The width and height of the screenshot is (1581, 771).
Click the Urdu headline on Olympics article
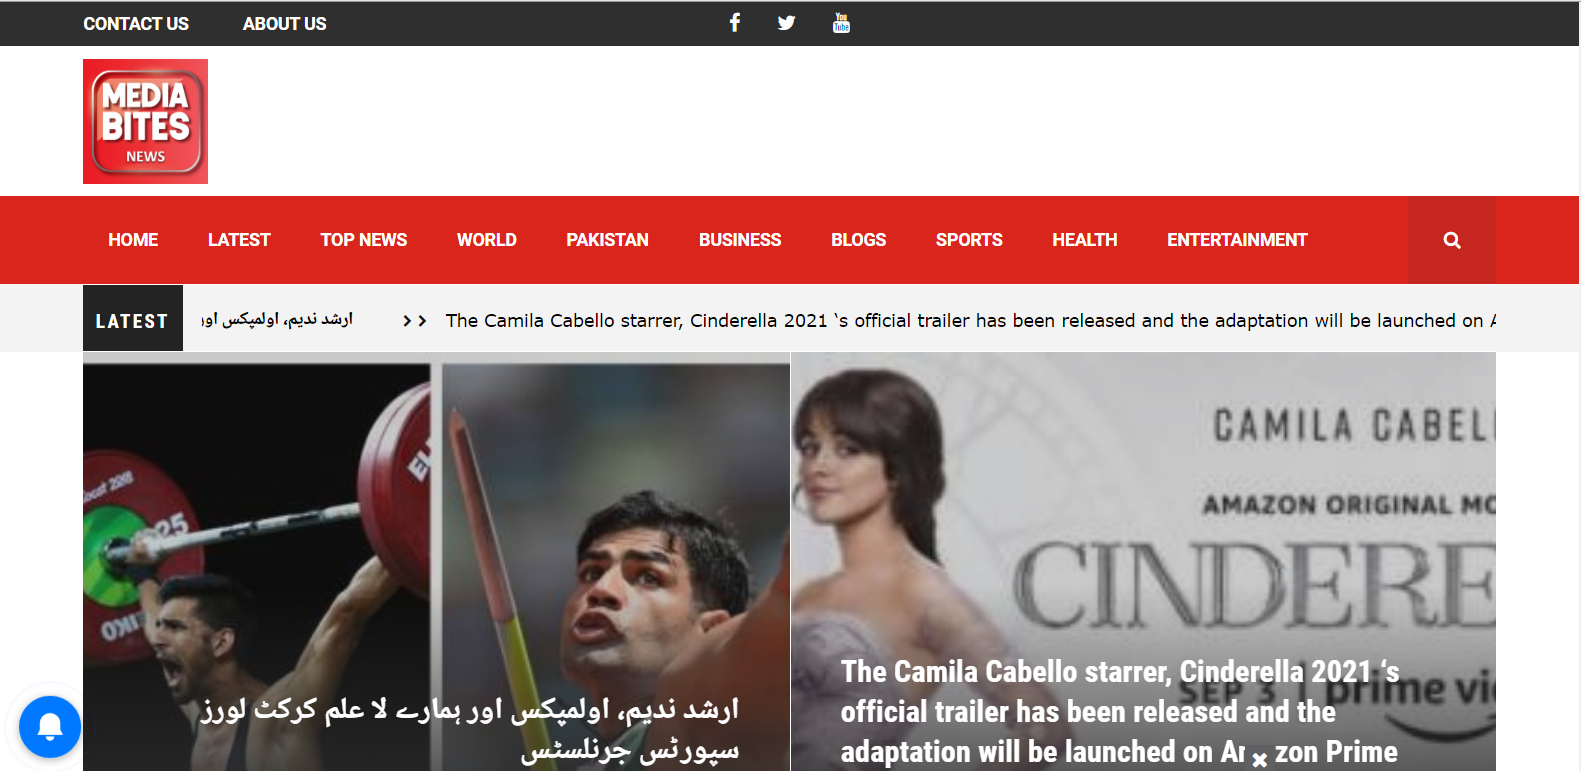(x=470, y=729)
